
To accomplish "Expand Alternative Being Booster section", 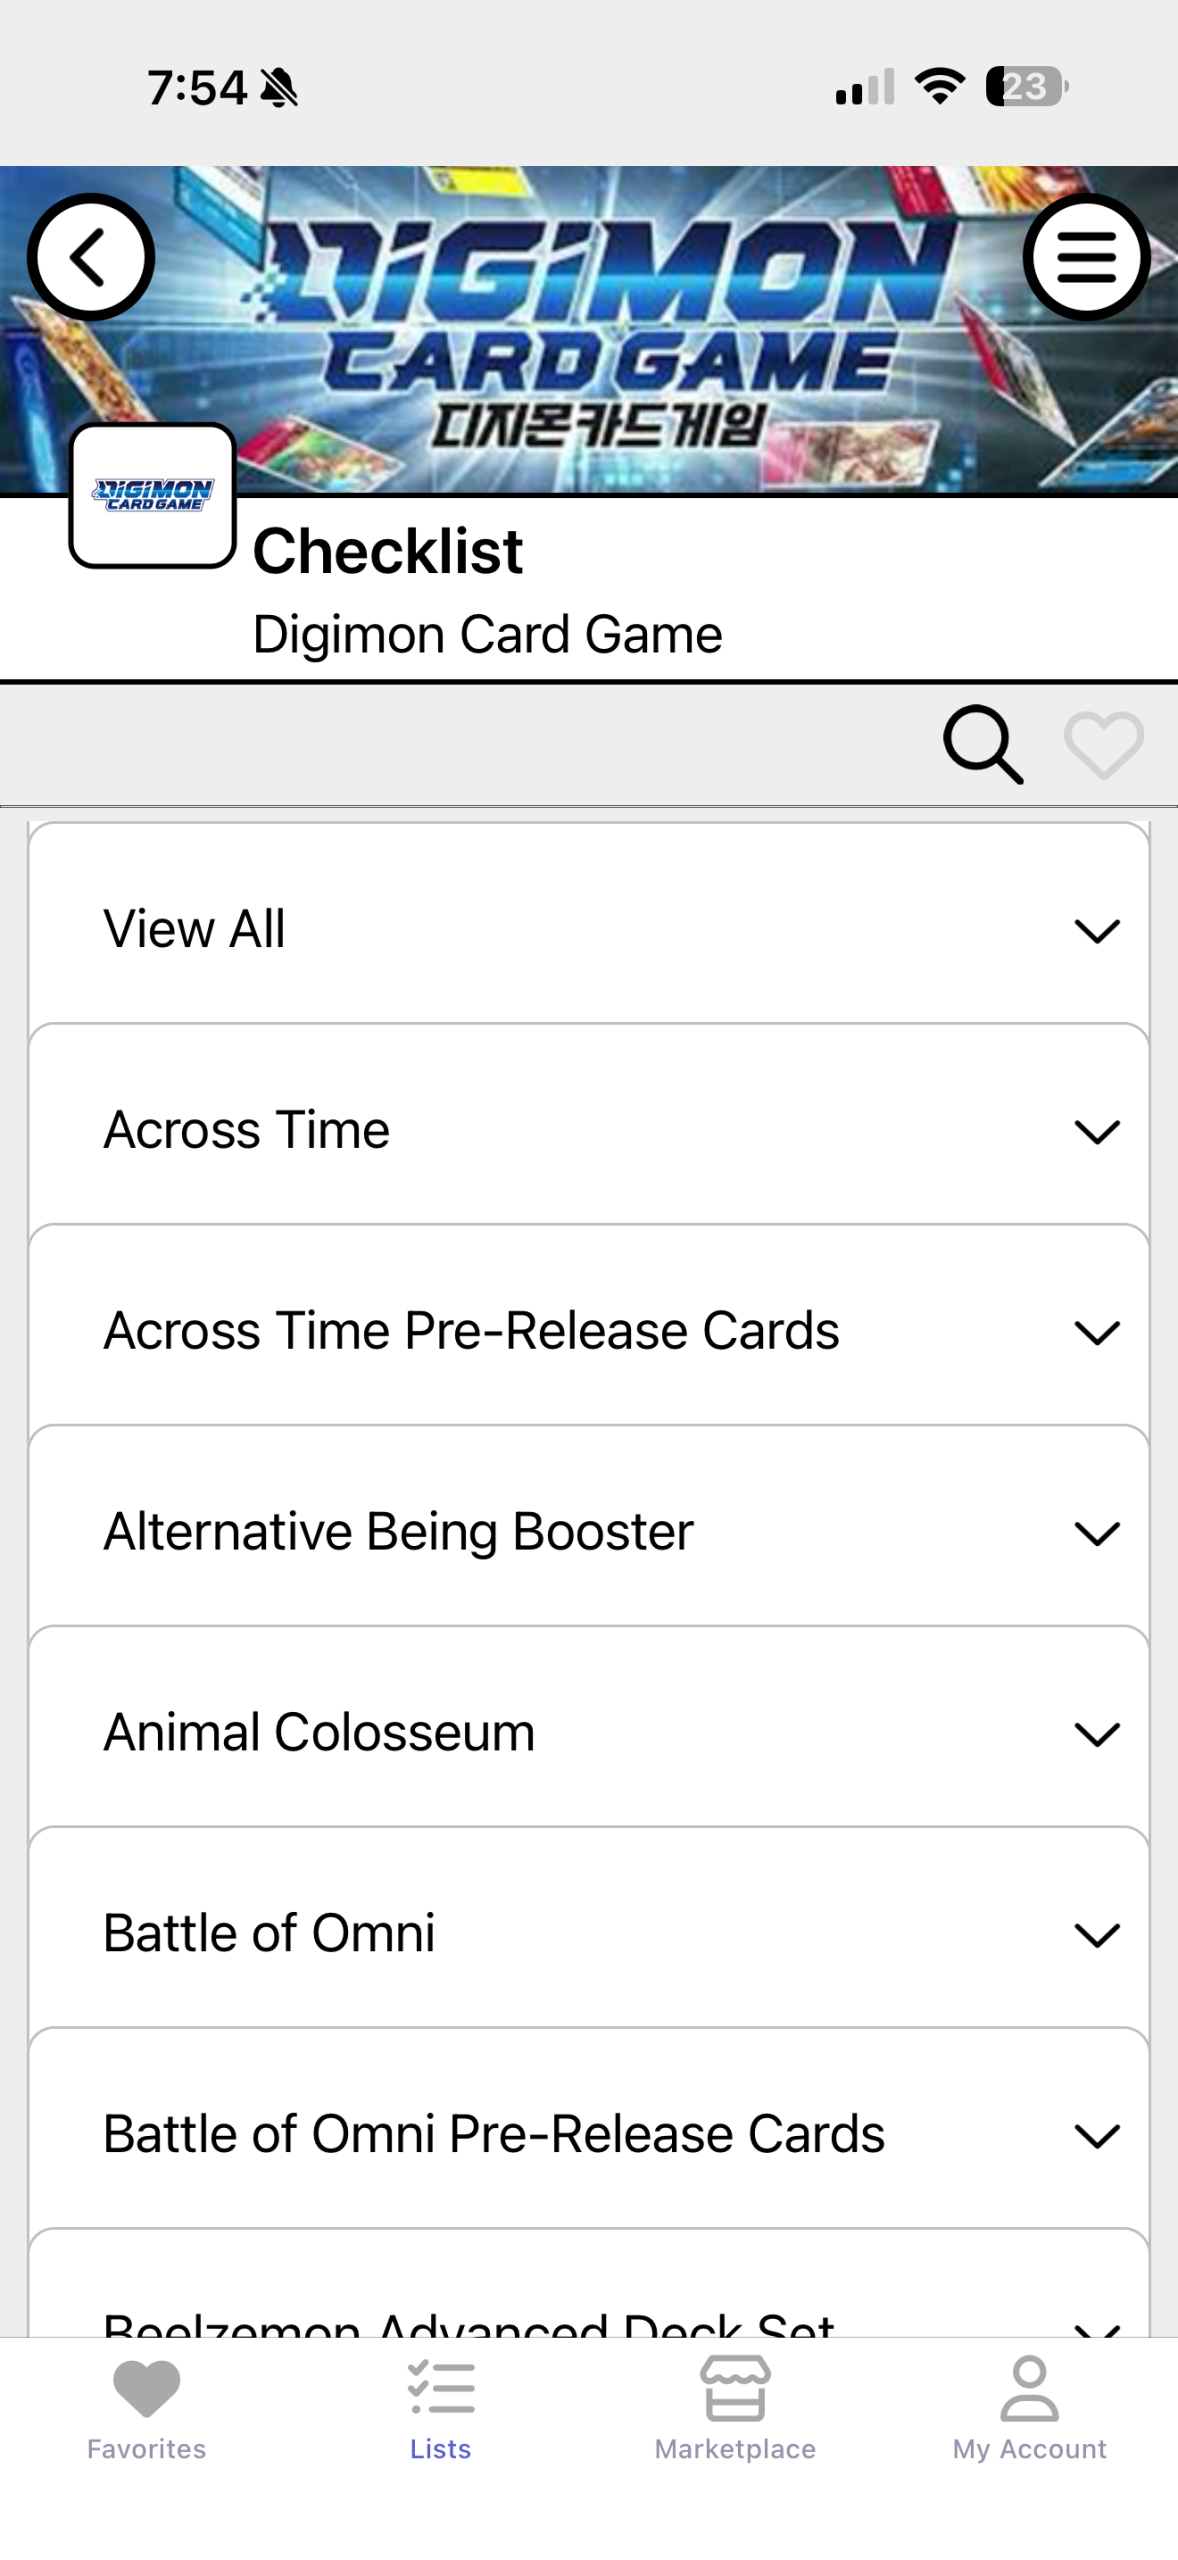I will 1096,1534.
